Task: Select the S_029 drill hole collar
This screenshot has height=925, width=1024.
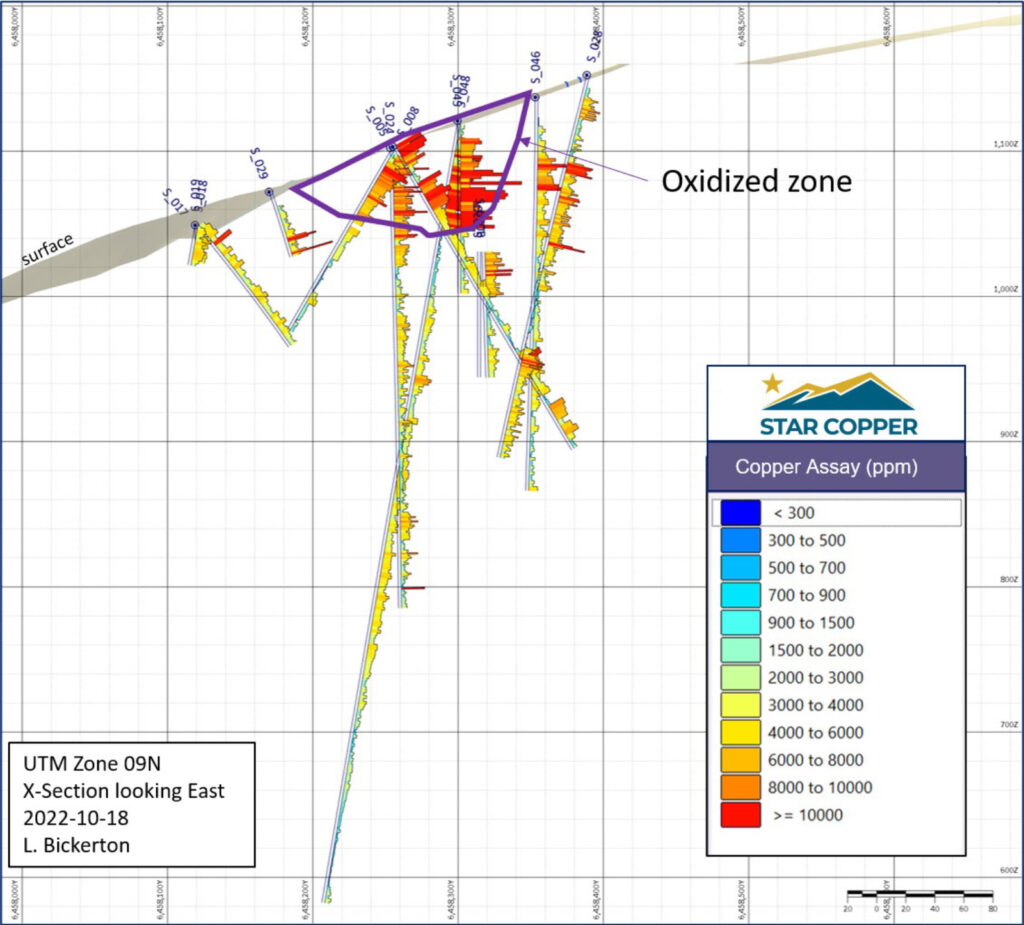Action: pos(269,191)
